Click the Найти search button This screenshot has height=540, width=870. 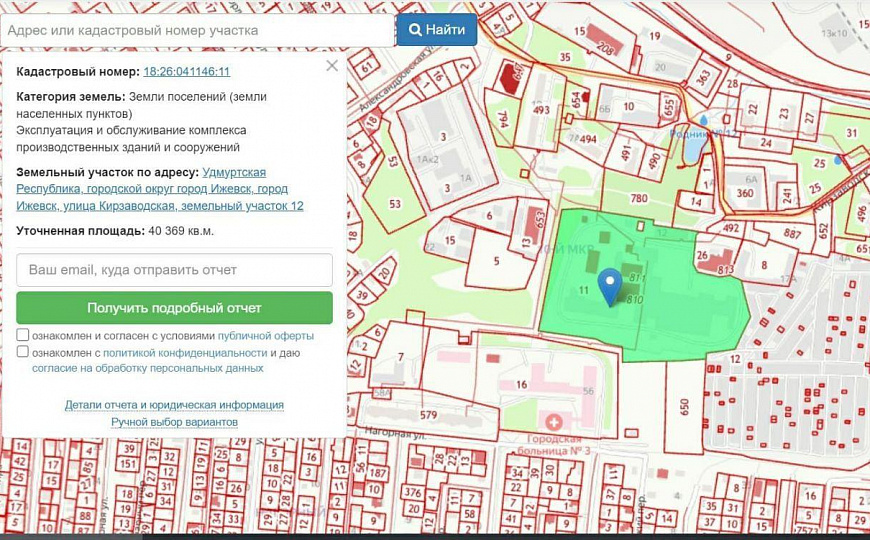tap(437, 29)
